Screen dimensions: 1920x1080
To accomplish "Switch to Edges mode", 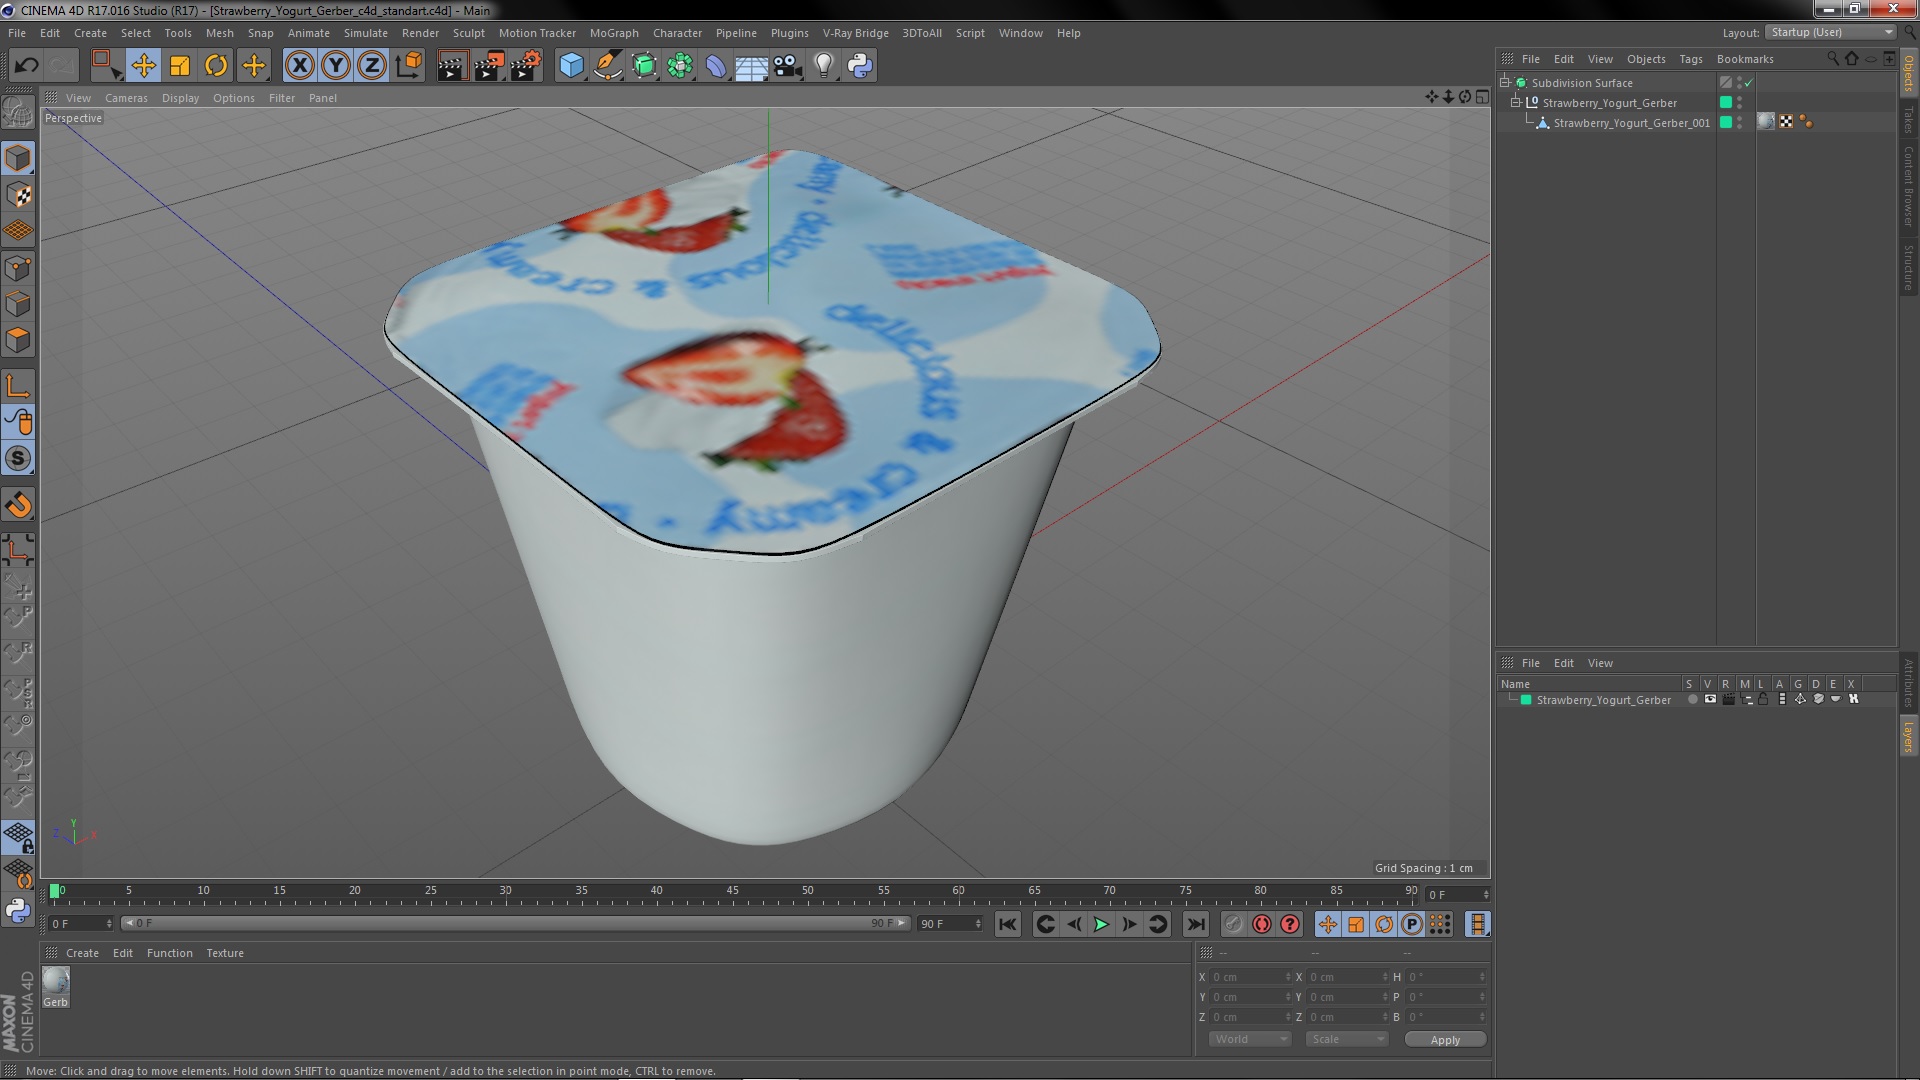I will [x=18, y=304].
